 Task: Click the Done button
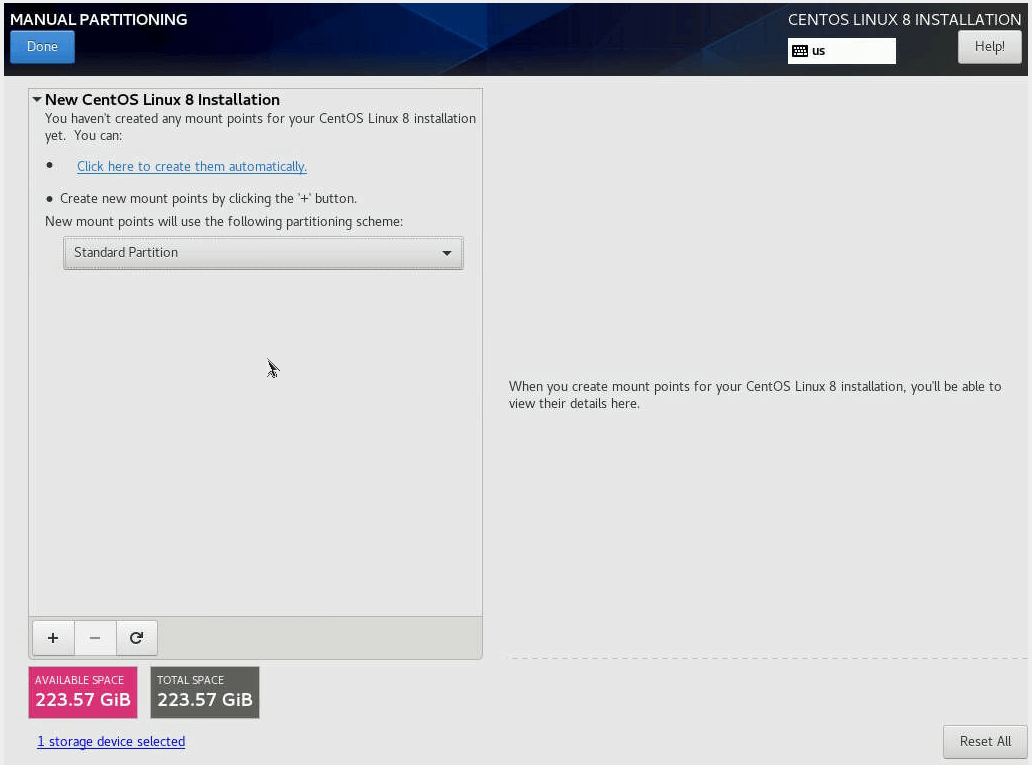(42, 47)
